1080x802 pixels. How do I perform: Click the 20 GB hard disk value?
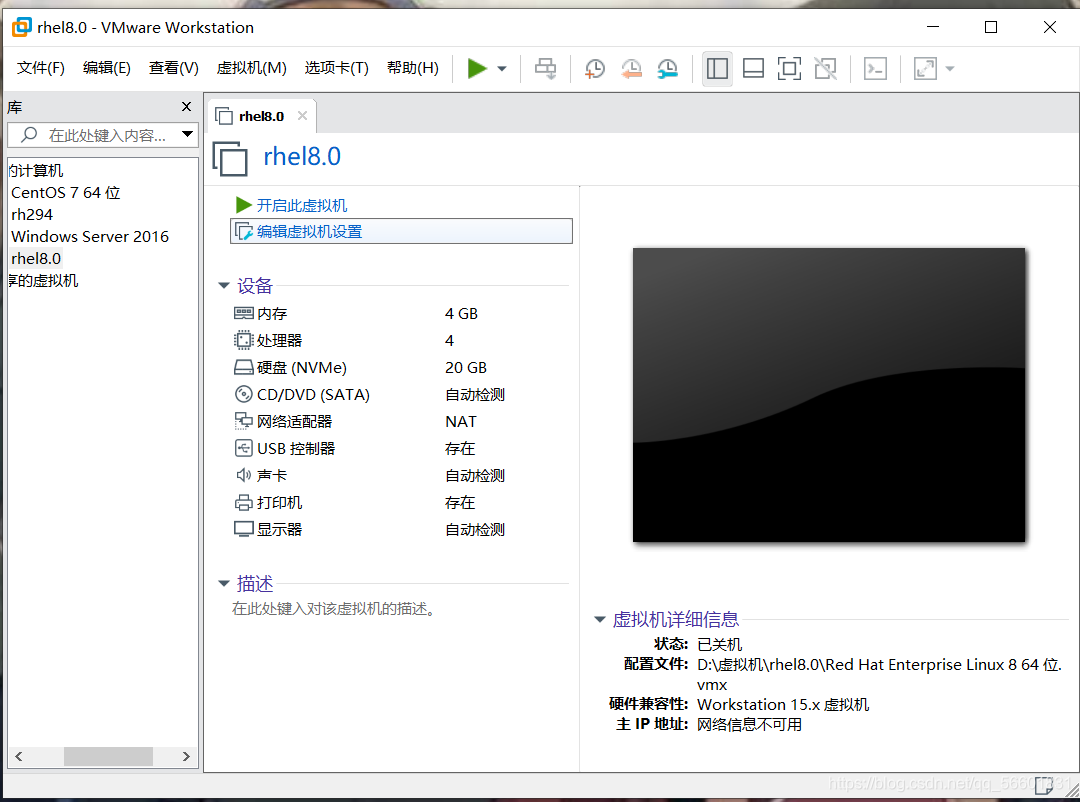point(466,368)
